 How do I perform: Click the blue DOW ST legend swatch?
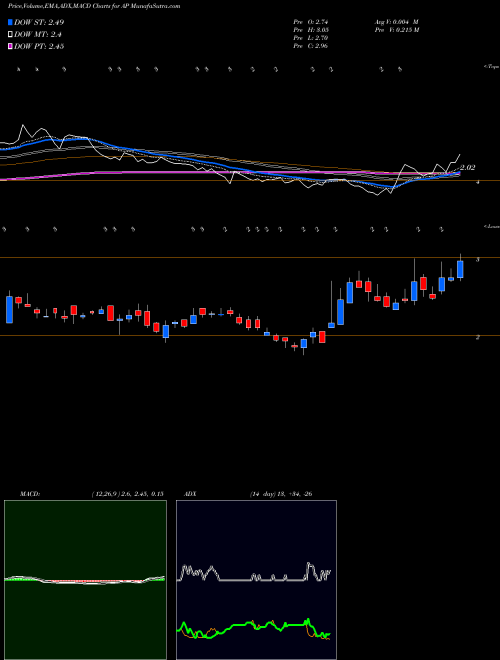pos(11,22)
